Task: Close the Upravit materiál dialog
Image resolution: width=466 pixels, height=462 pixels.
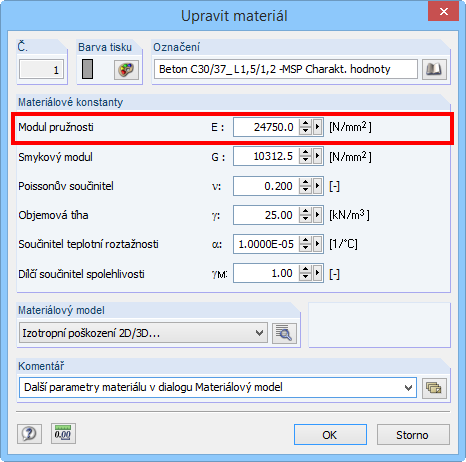Action: (443, 12)
